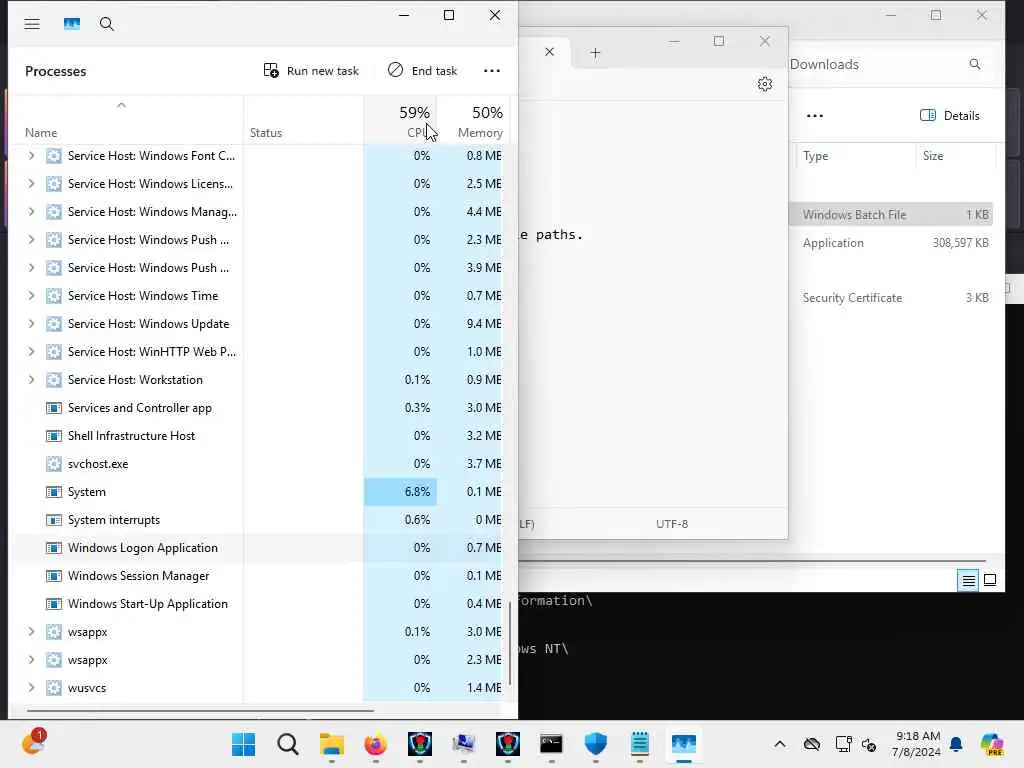Viewport: 1024px width, 768px height.
Task: Sort processes by Name column
Action: 41,133
